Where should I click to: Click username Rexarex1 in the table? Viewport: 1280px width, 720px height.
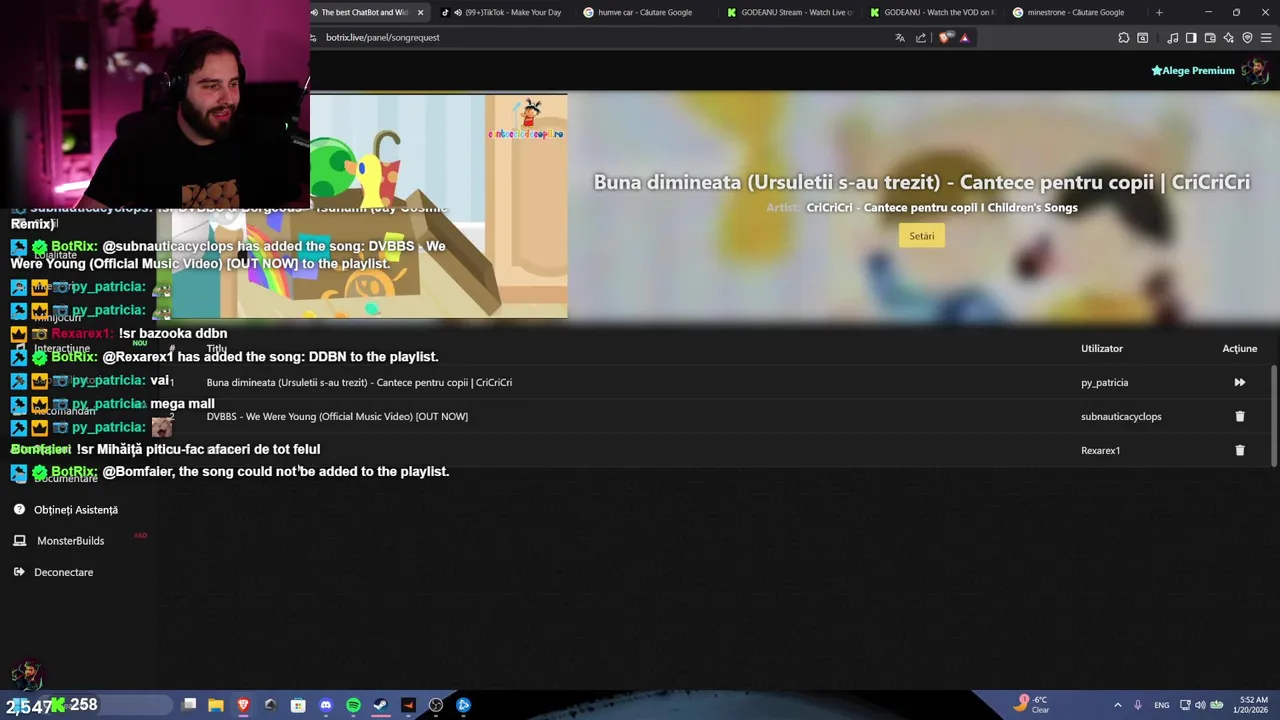coord(1100,450)
